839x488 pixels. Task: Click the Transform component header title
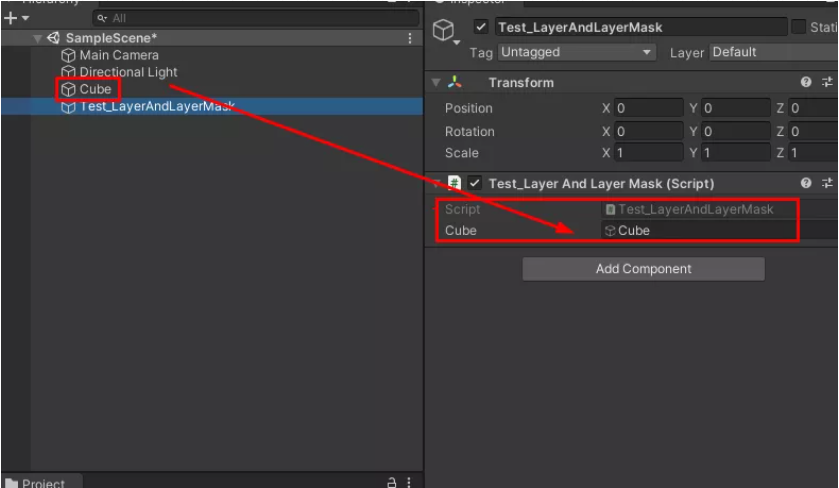(521, 82)
